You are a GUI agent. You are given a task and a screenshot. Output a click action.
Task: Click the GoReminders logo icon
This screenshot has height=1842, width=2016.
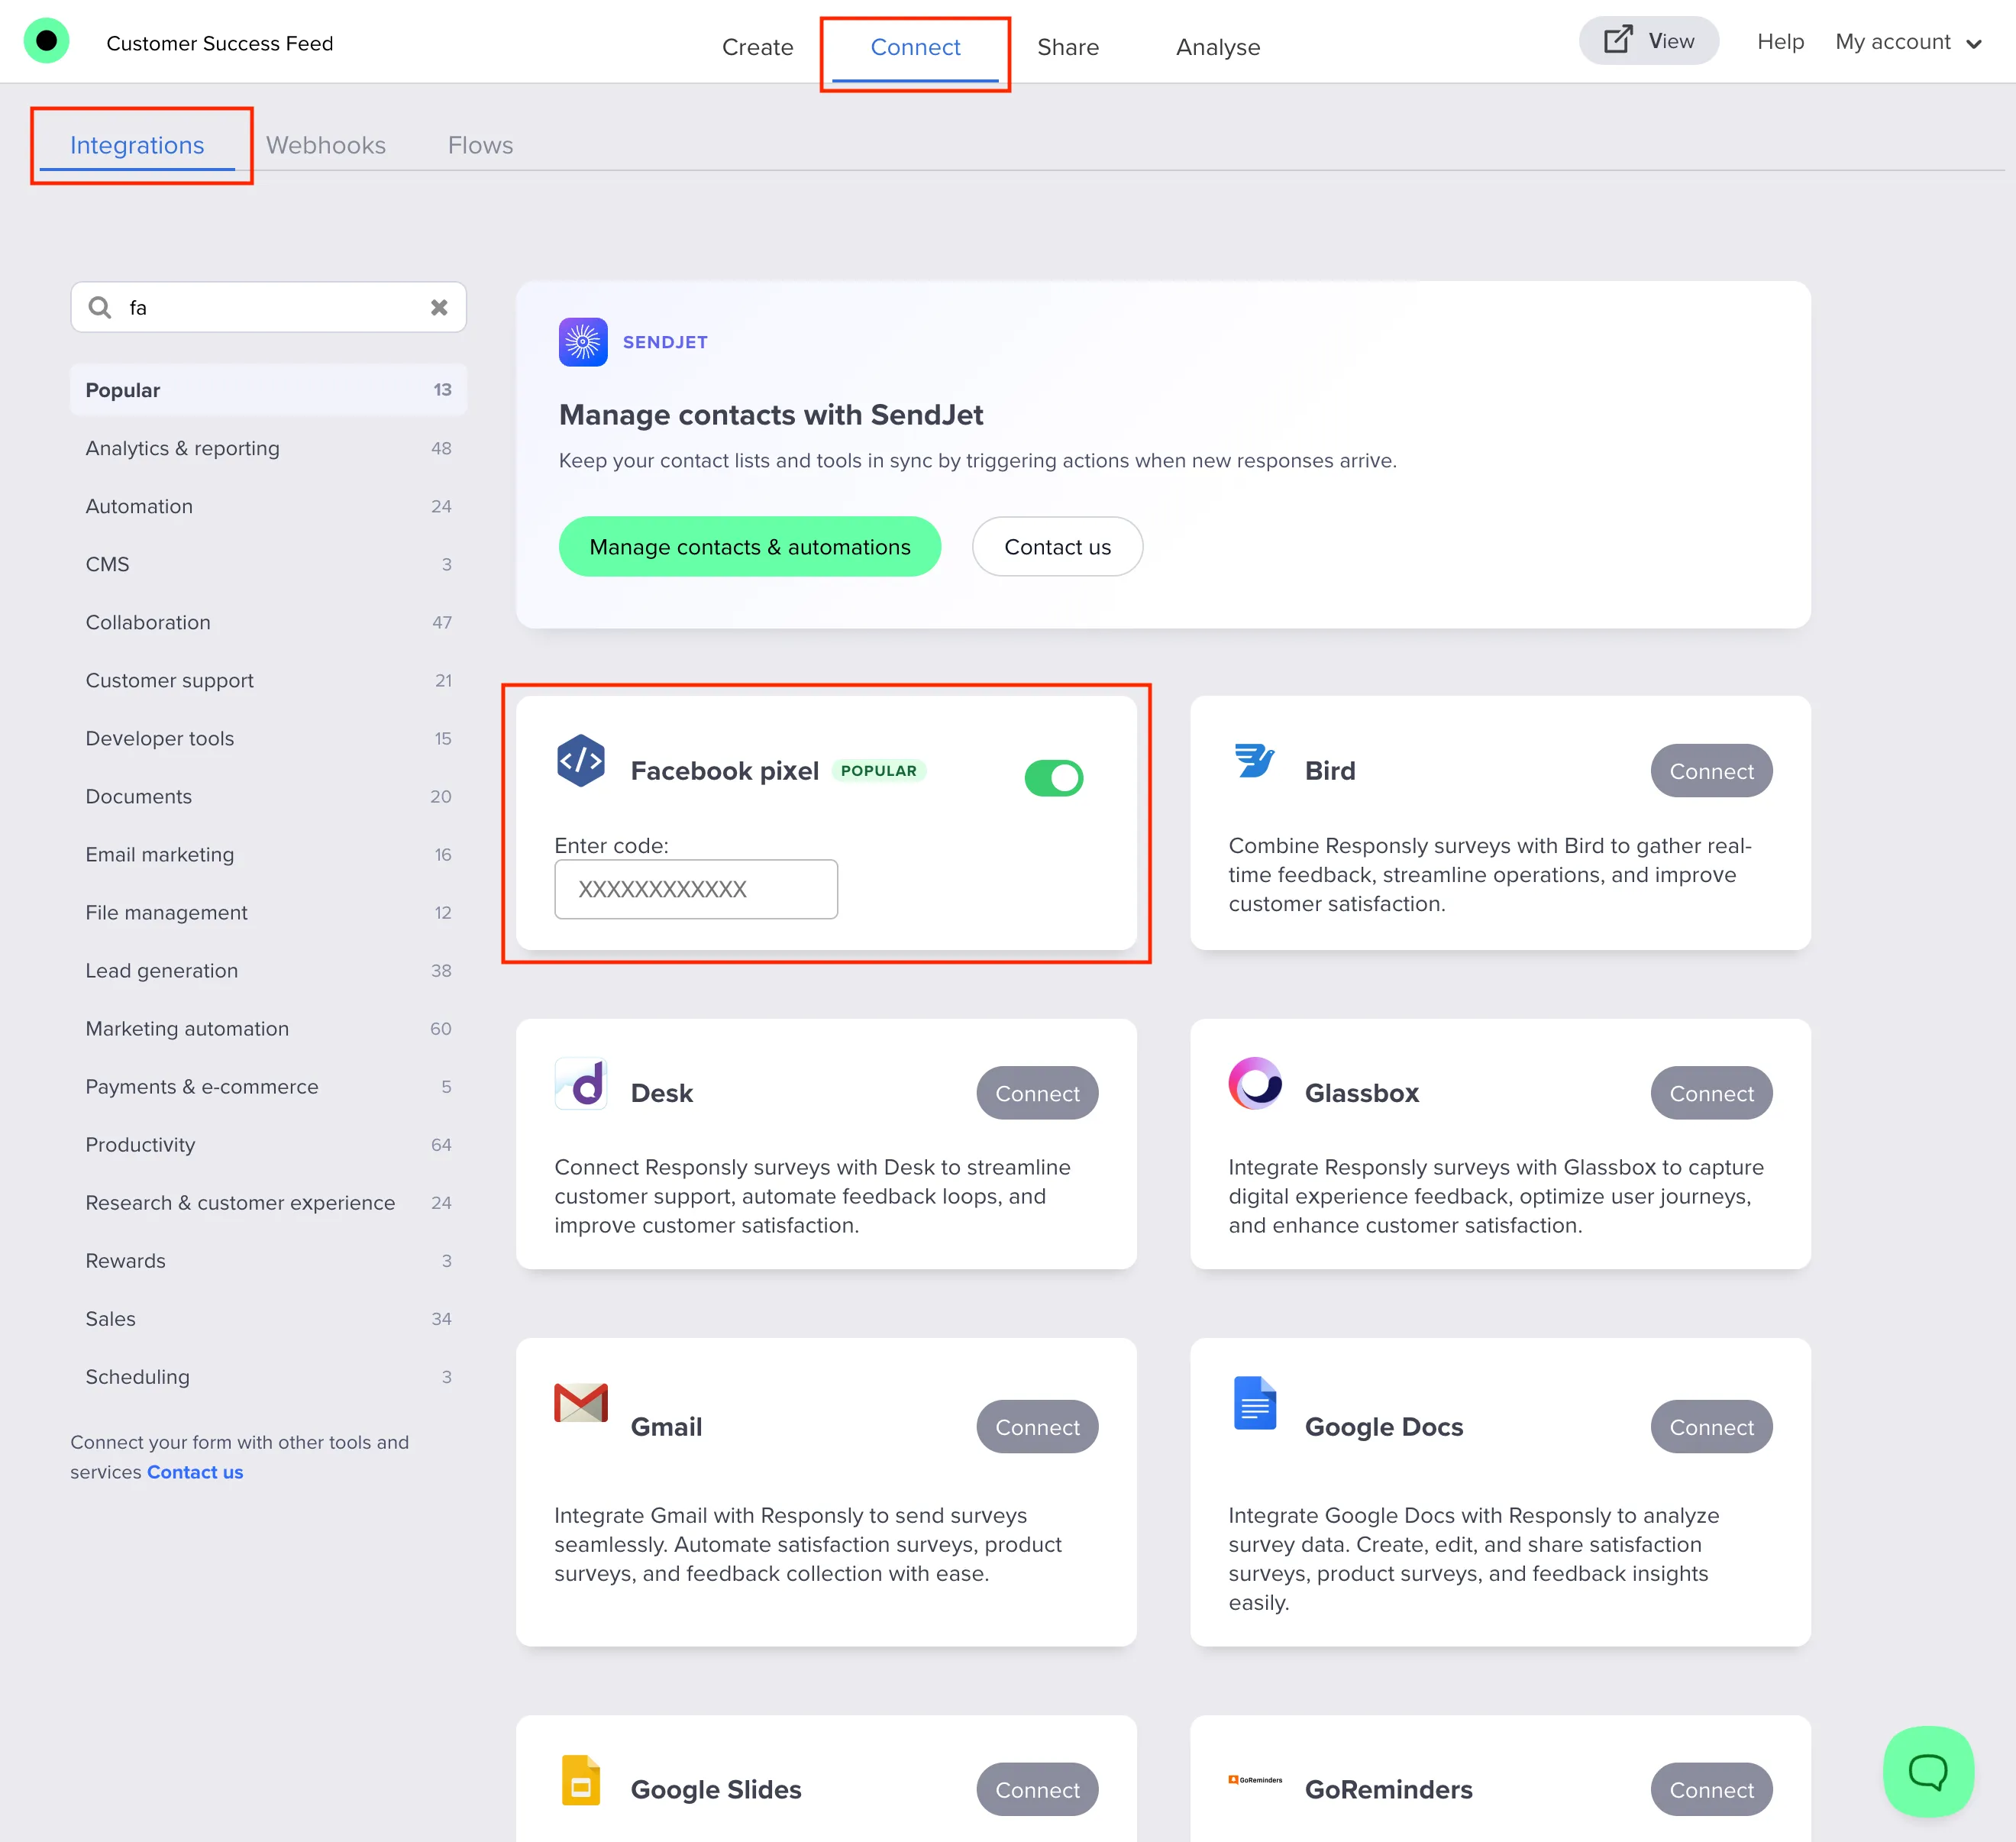click(x=1255, y=1780)
